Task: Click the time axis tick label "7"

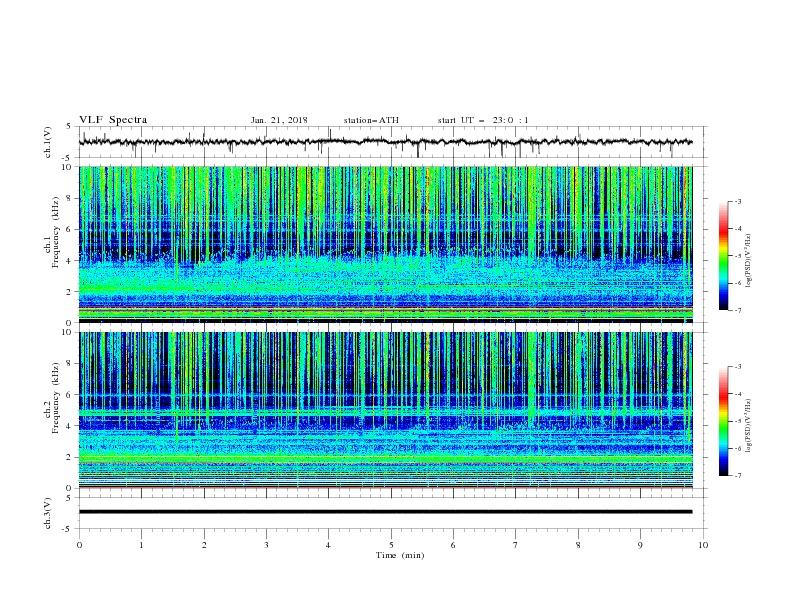Action: pos(516,545)
